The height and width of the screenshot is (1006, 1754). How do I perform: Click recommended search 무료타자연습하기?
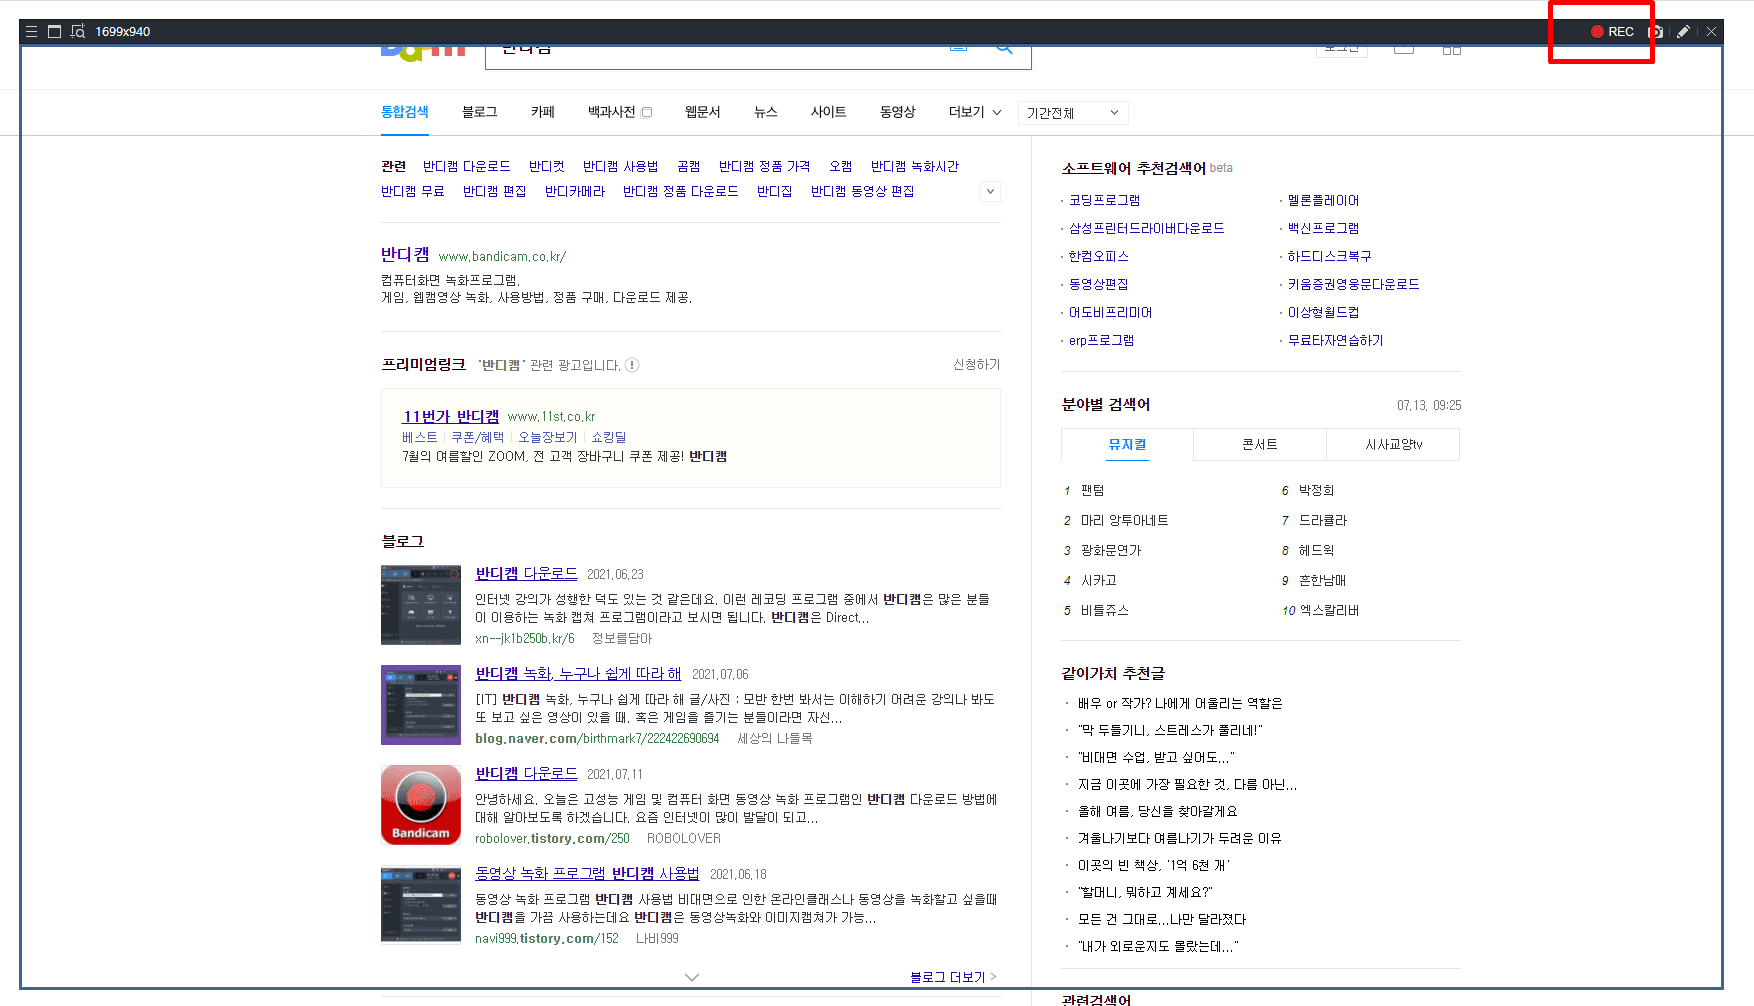pyautogui.click(x=1335, y=340)
